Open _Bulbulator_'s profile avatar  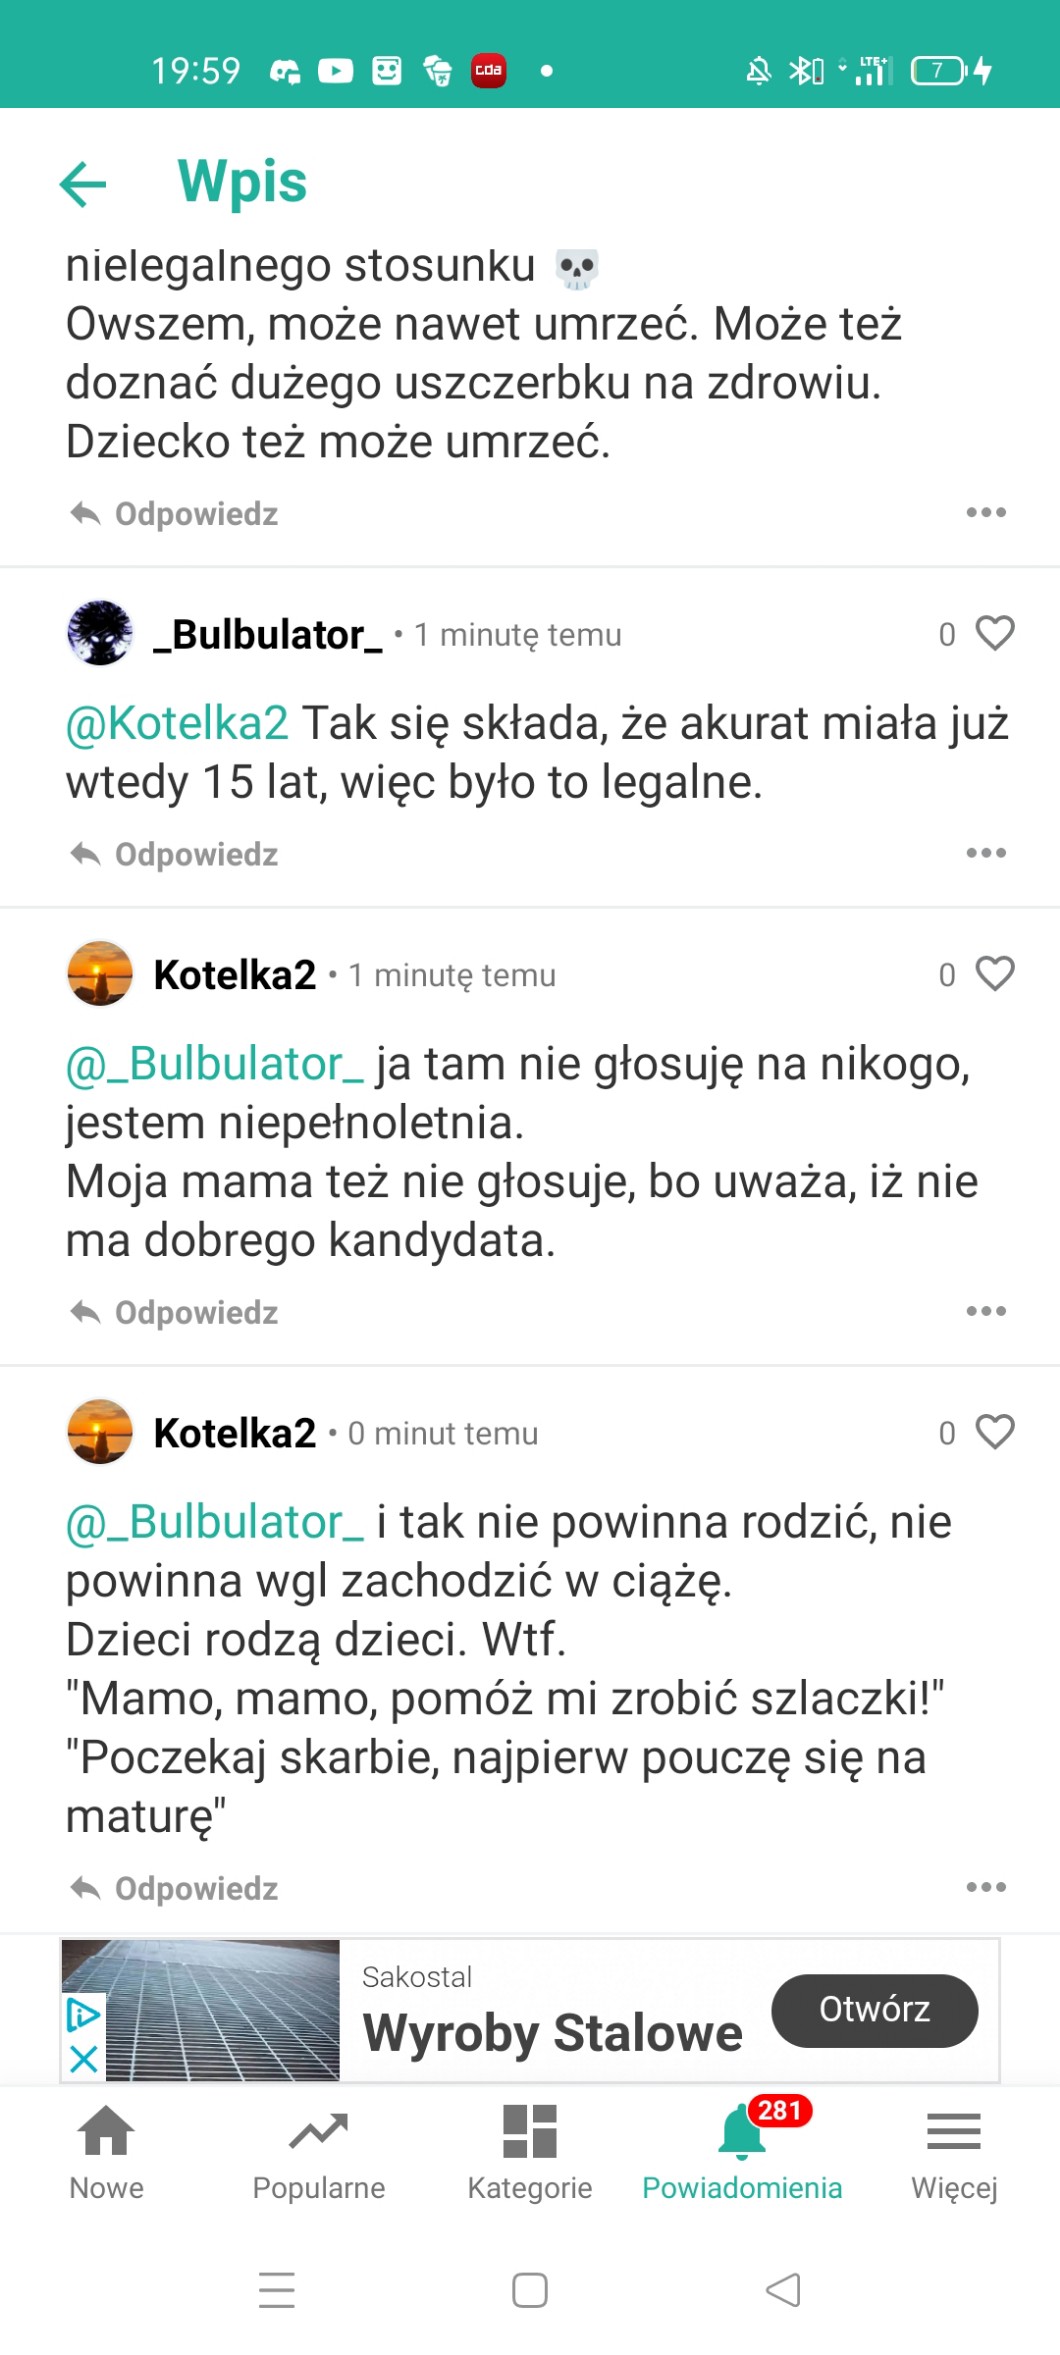click(x=100, y=634)
